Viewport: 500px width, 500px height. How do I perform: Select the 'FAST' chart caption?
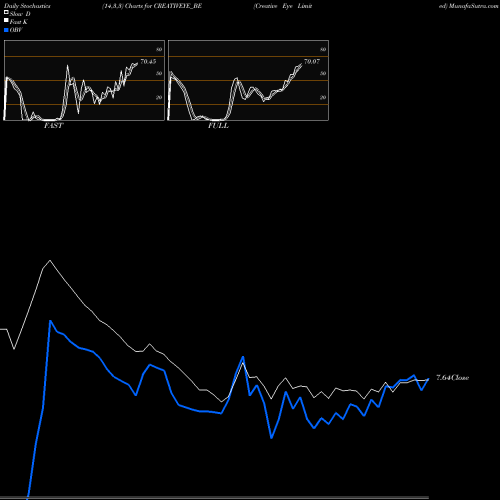click(x=53, y=126)
